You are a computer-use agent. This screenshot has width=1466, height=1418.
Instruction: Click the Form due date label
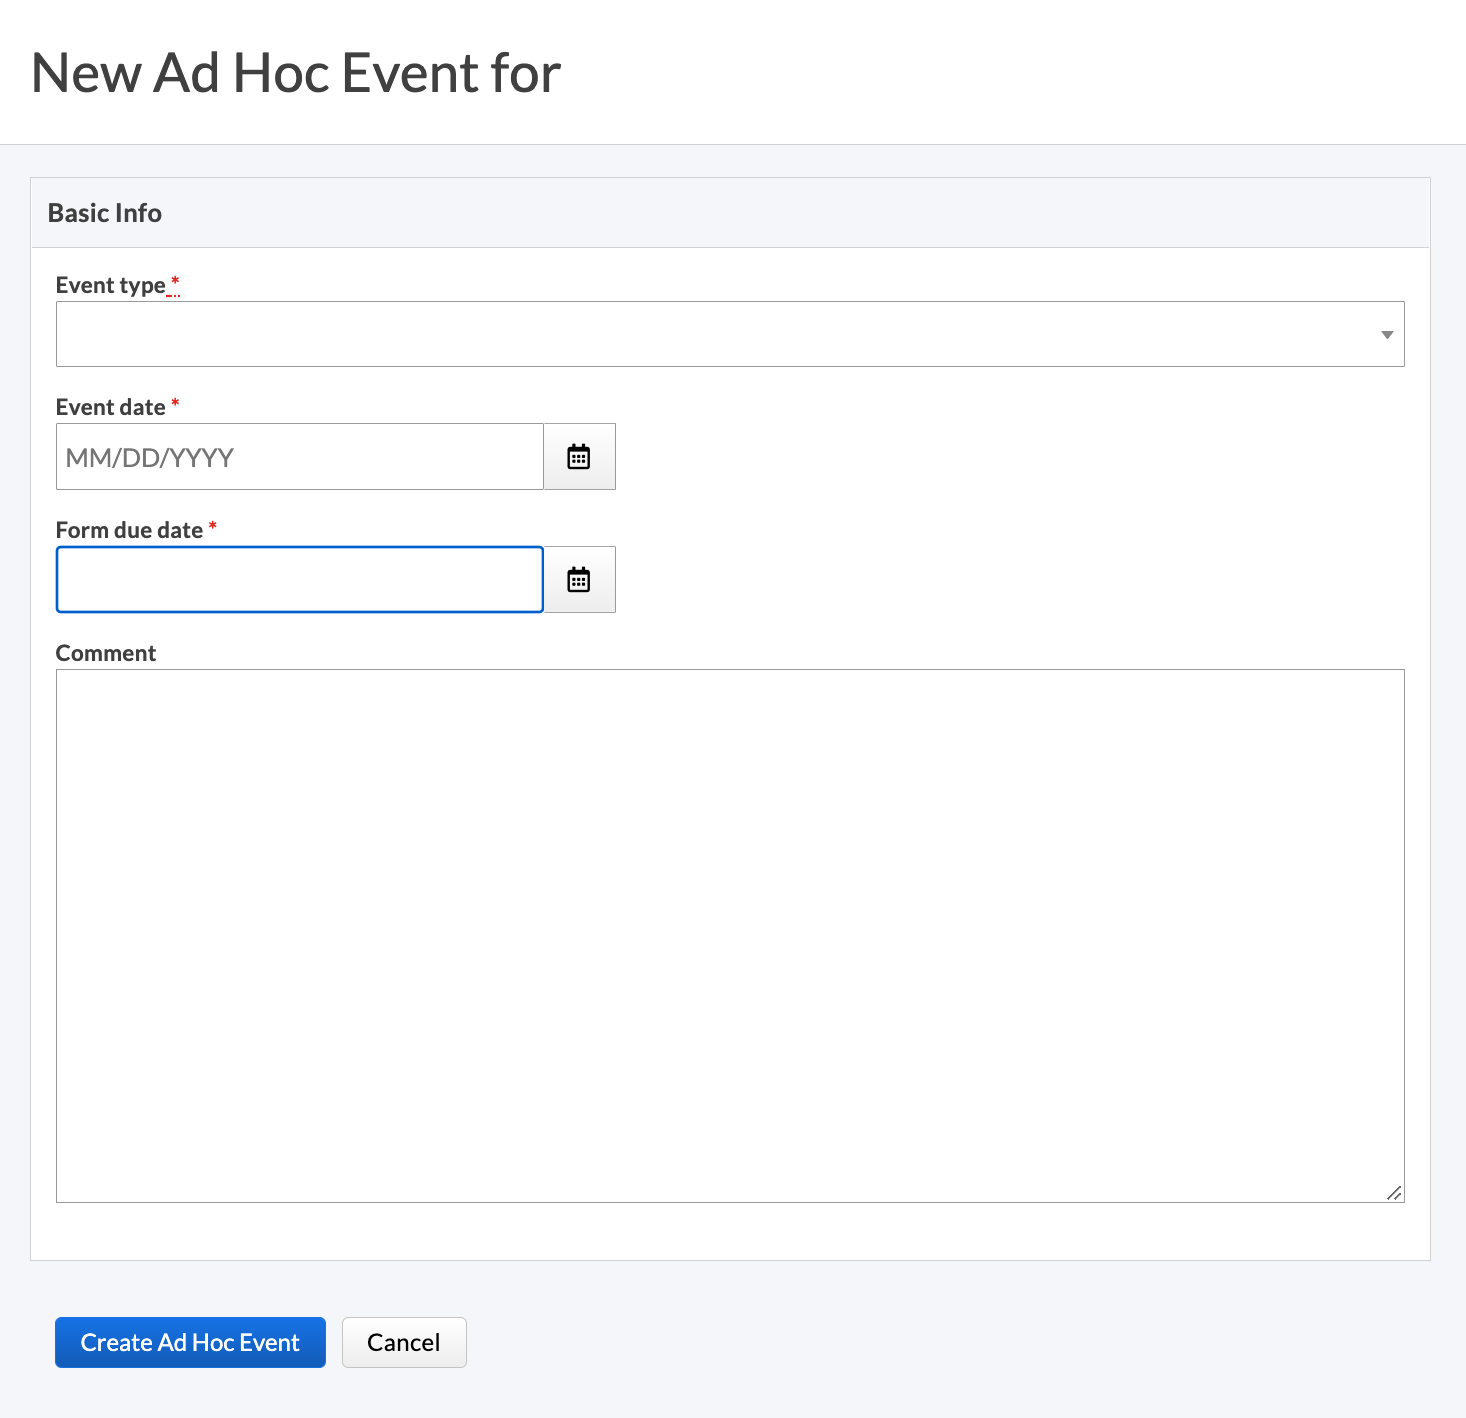pyautogui.click(x=129, y=531)
